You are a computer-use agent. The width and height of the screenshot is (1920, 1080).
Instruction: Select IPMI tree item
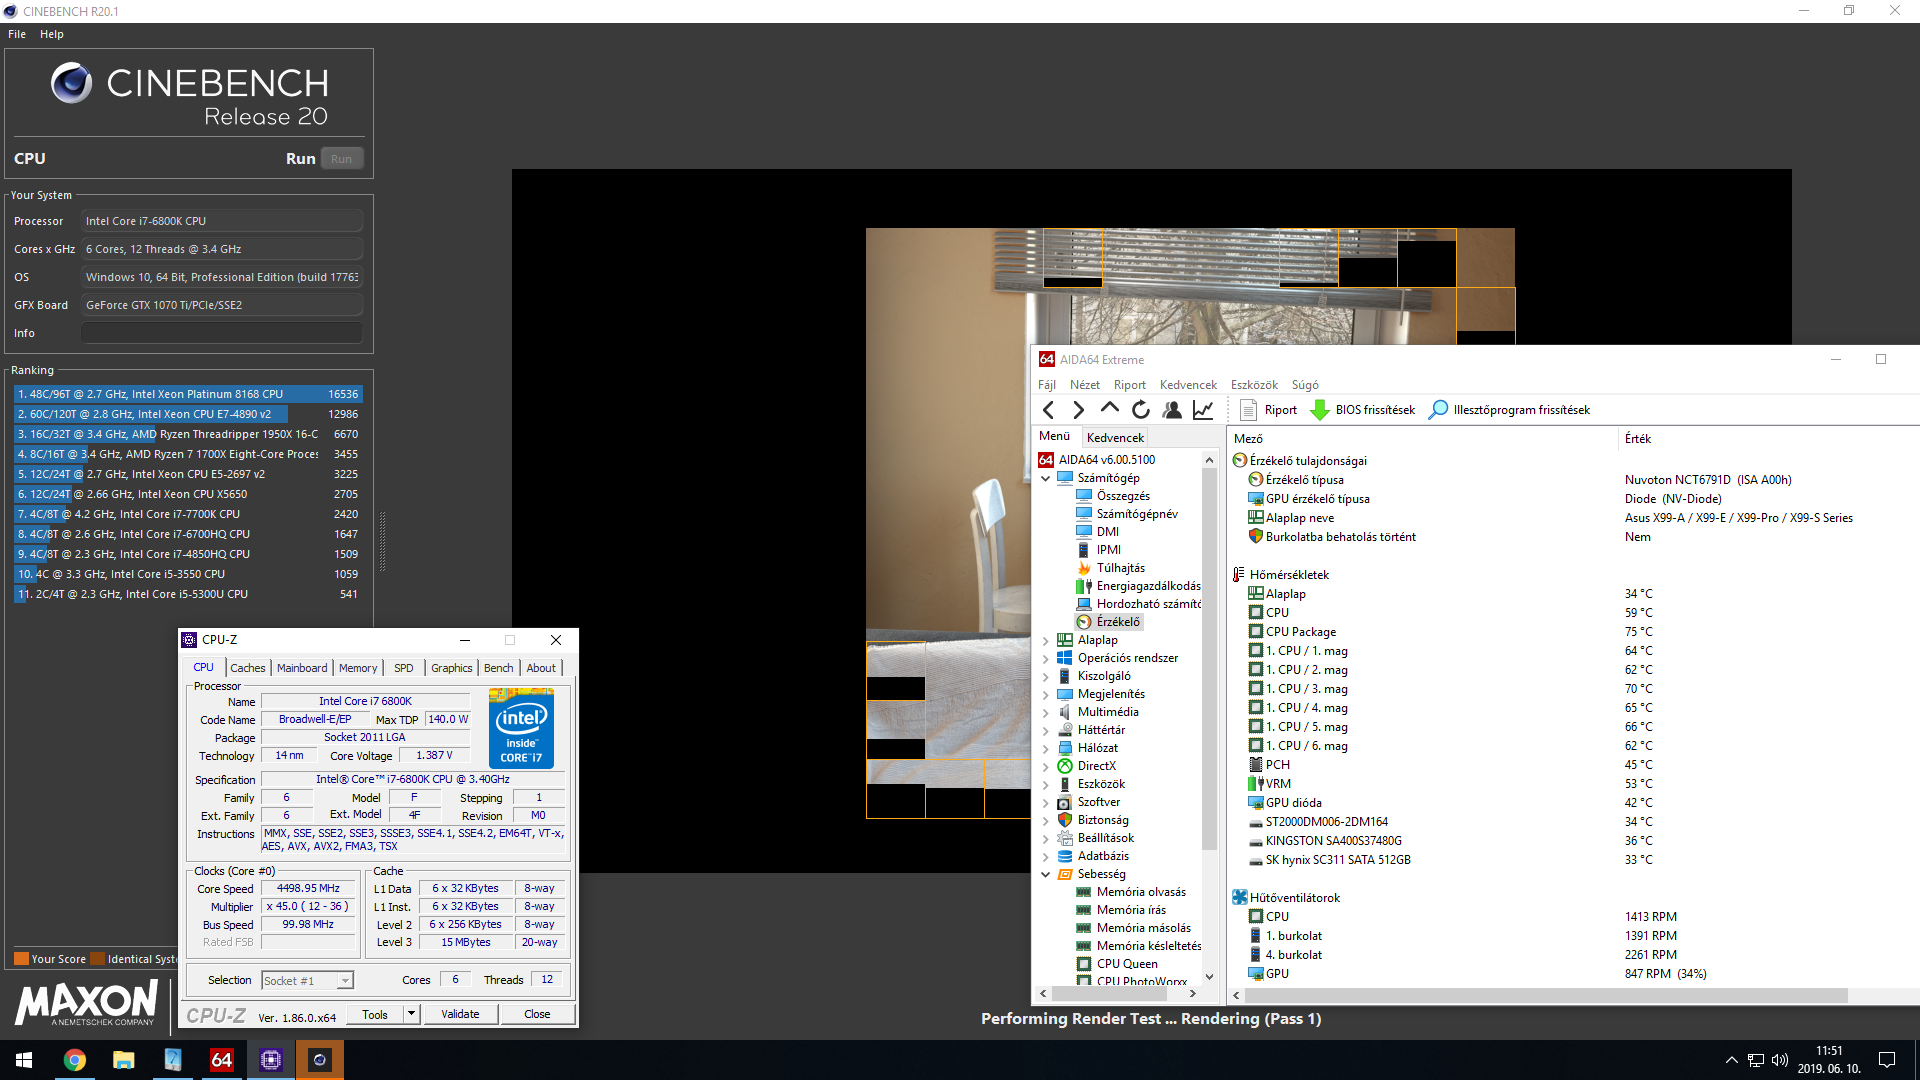point(1098,550)
